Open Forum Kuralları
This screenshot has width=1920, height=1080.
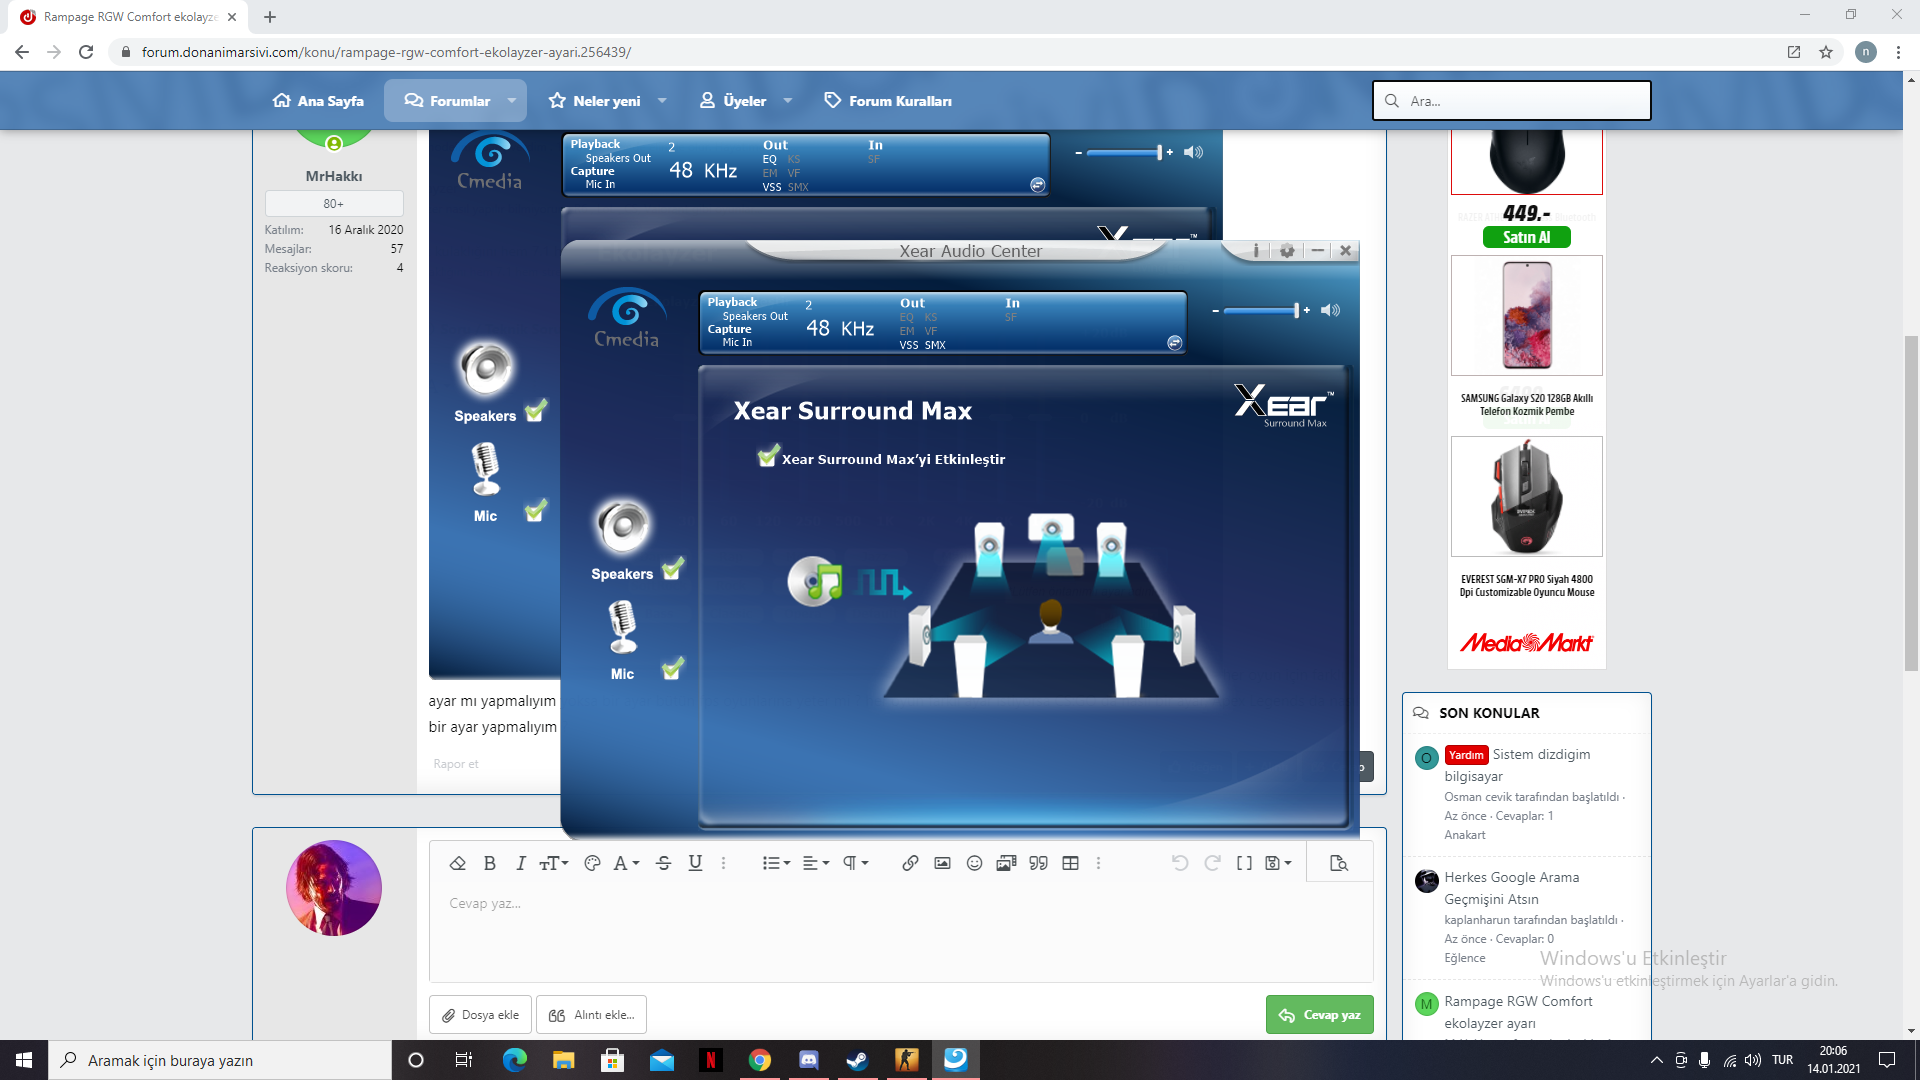[x=888, y=101]
